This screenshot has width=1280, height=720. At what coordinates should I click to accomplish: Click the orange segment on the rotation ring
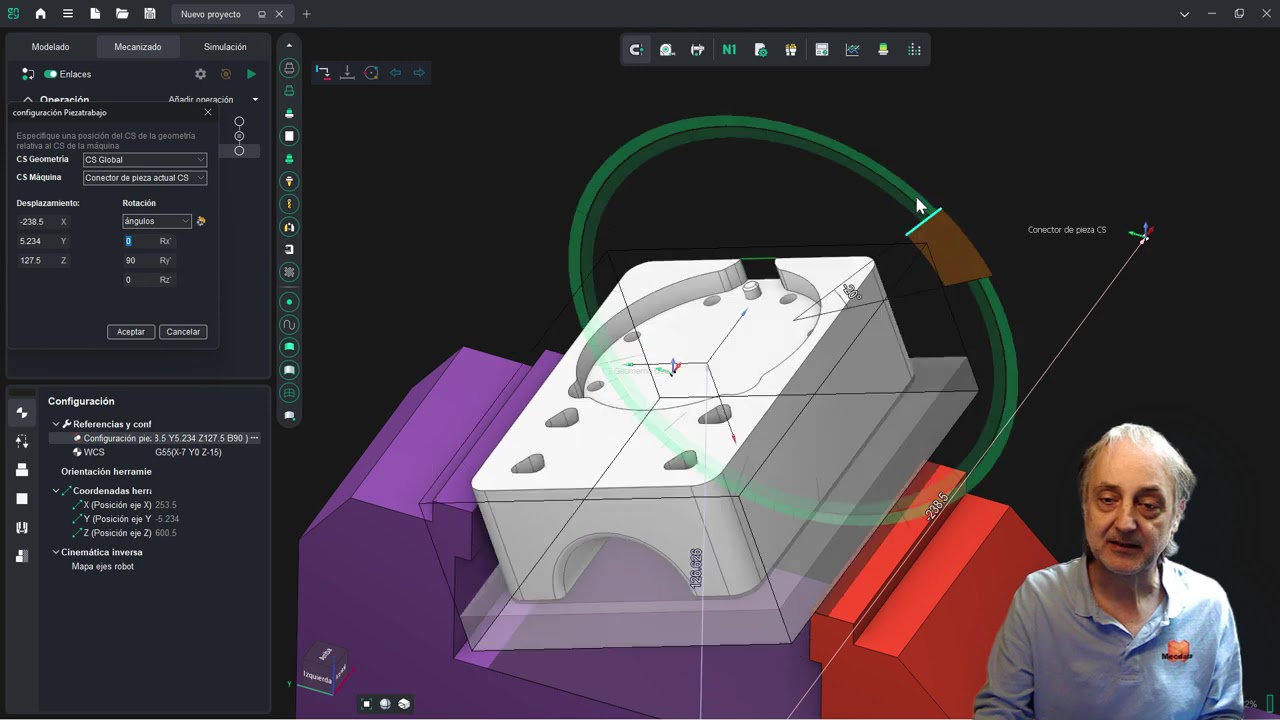(x=950, y=247)
